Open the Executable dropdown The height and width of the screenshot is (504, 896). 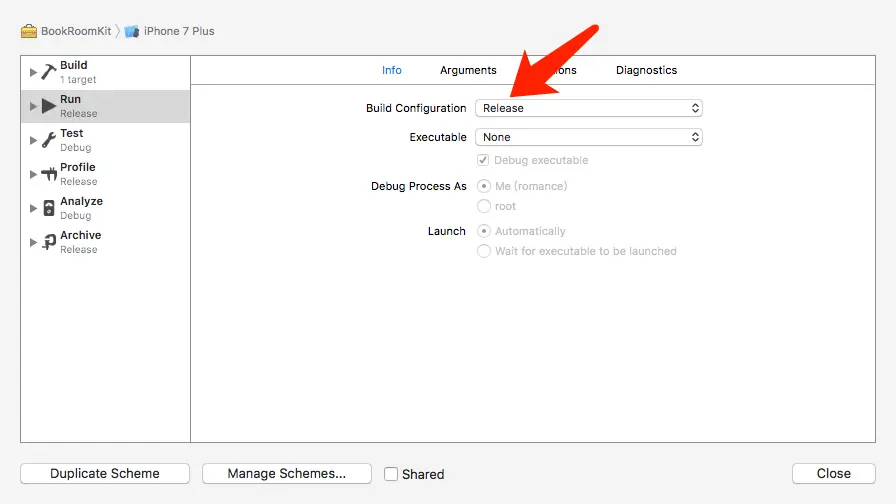click(589, 137)
